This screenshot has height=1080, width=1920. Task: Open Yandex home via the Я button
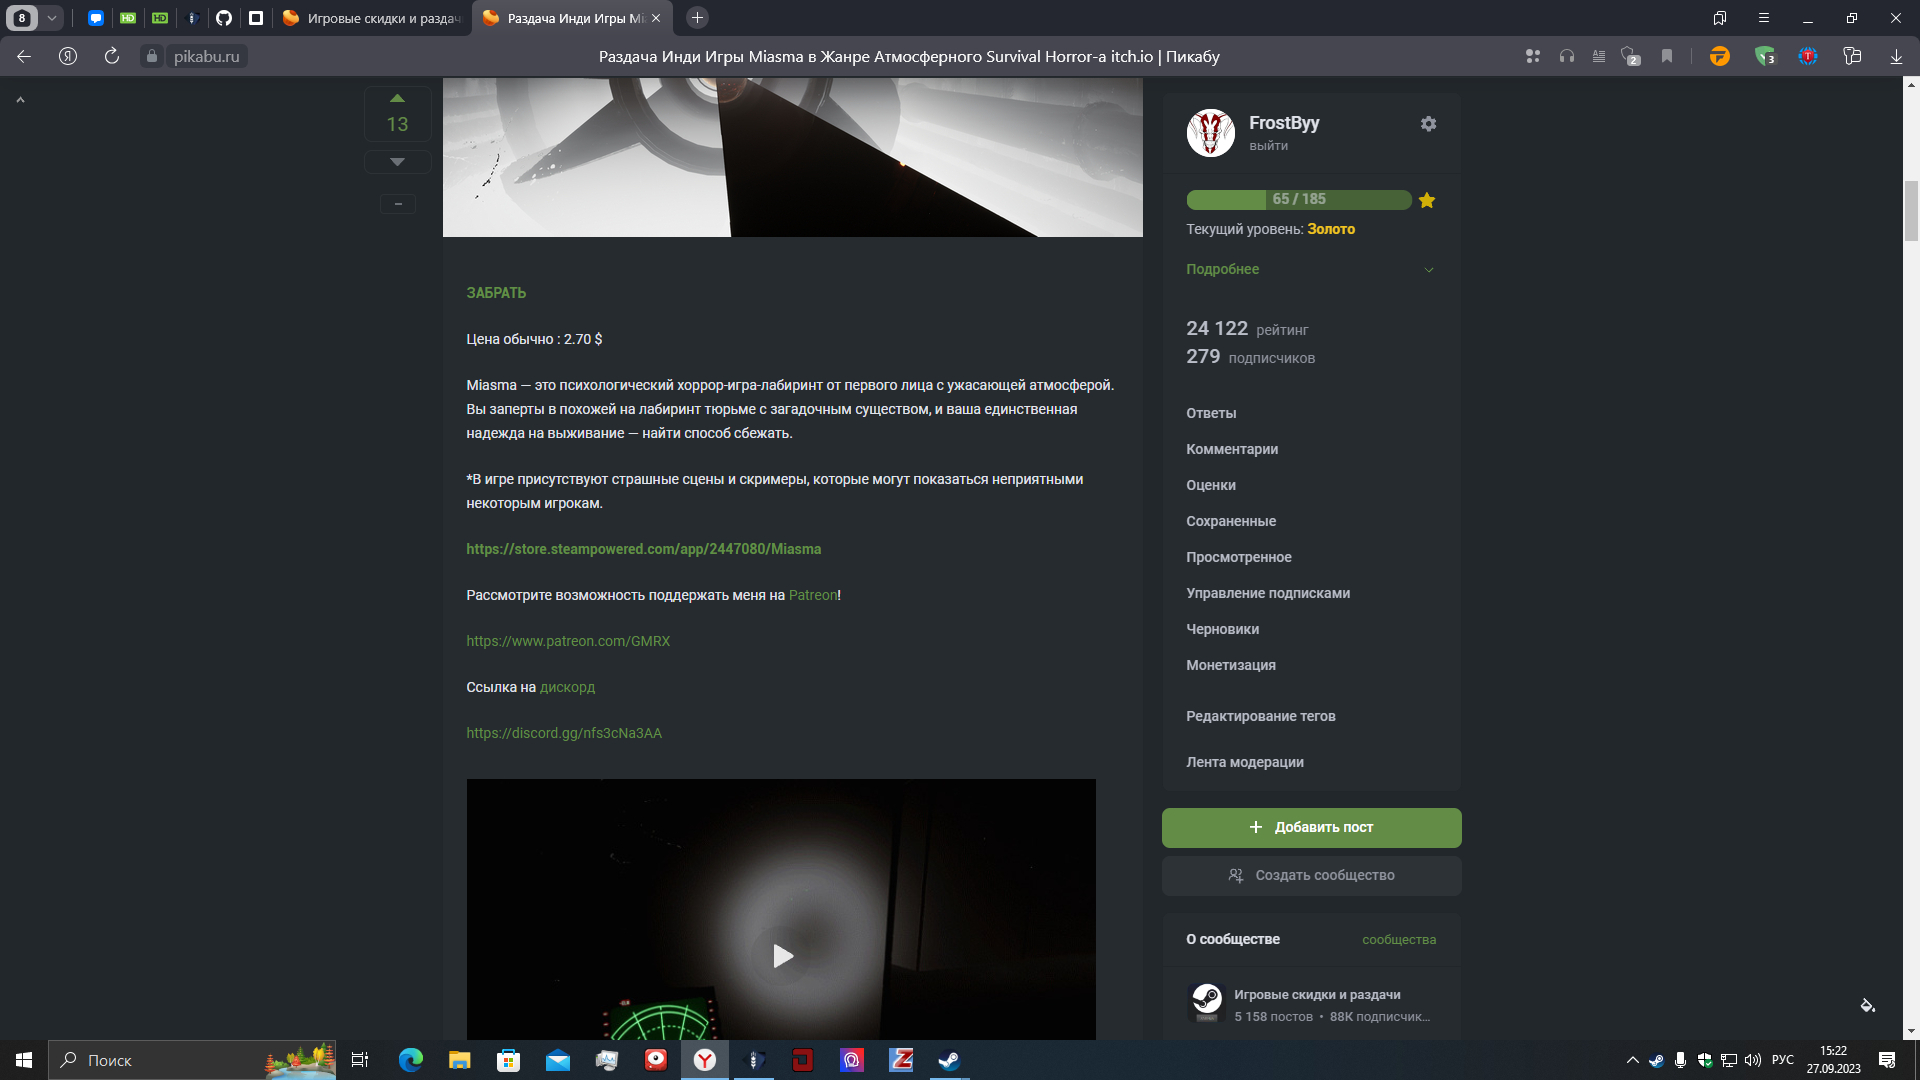tap(68, 56)
